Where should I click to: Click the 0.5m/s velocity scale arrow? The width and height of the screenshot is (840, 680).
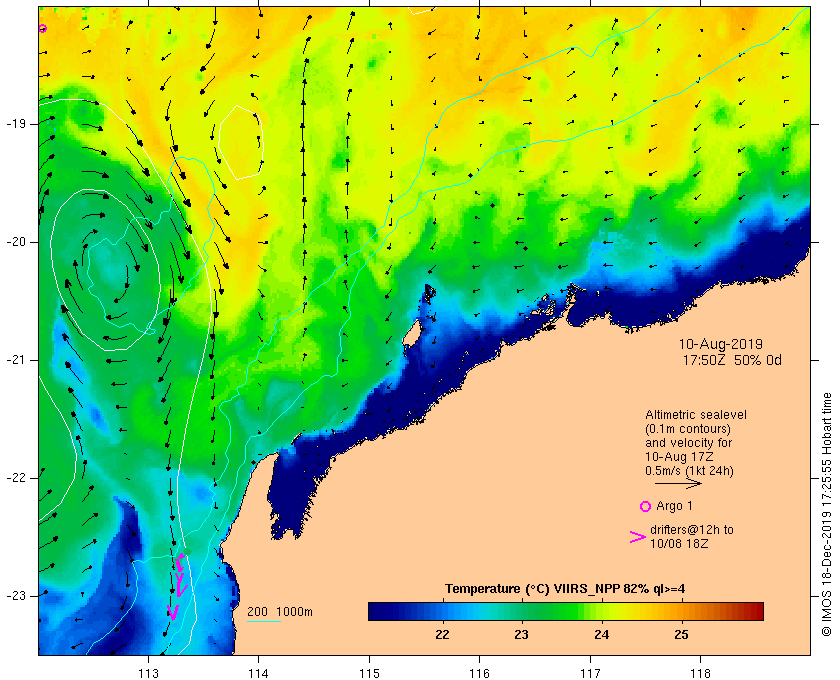coord(678,484)
